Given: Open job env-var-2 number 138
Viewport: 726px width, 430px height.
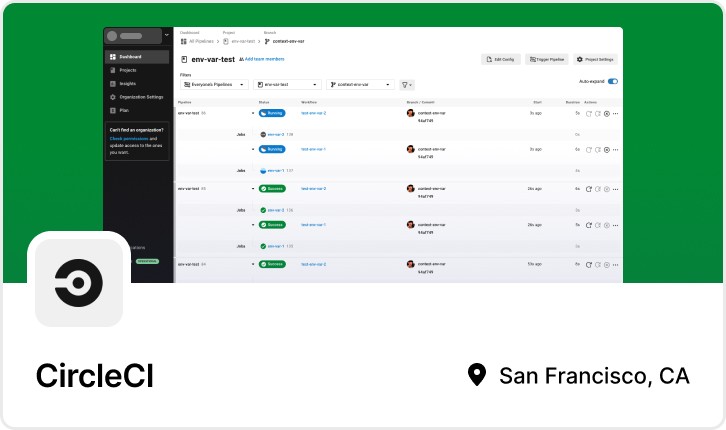Looking at the screenshot, I should pos(276,134).
